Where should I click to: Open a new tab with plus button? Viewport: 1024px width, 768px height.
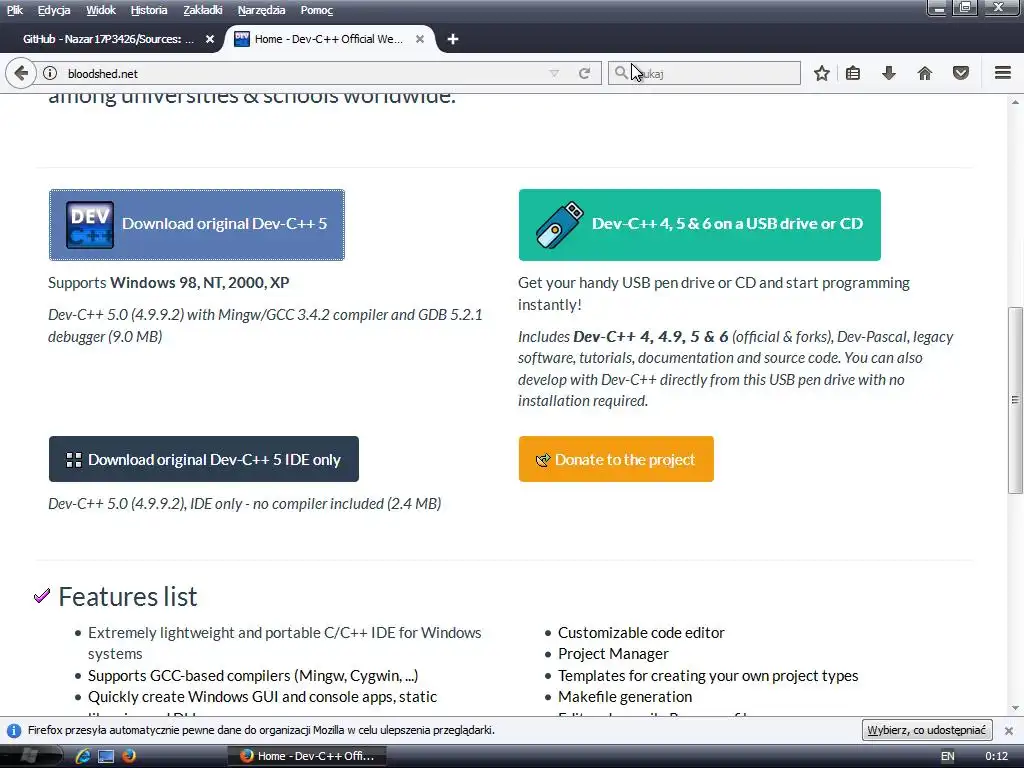[453, 39]
